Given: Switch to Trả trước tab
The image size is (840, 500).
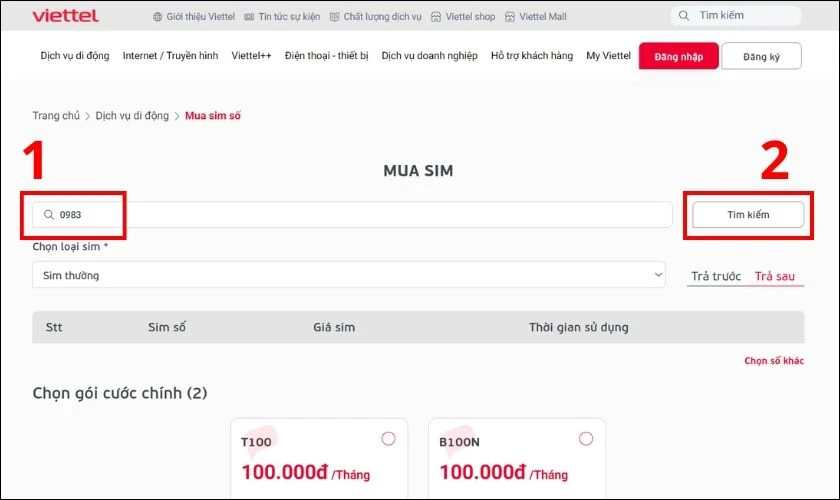Looking at the screenshot, I should coord(716,277).
